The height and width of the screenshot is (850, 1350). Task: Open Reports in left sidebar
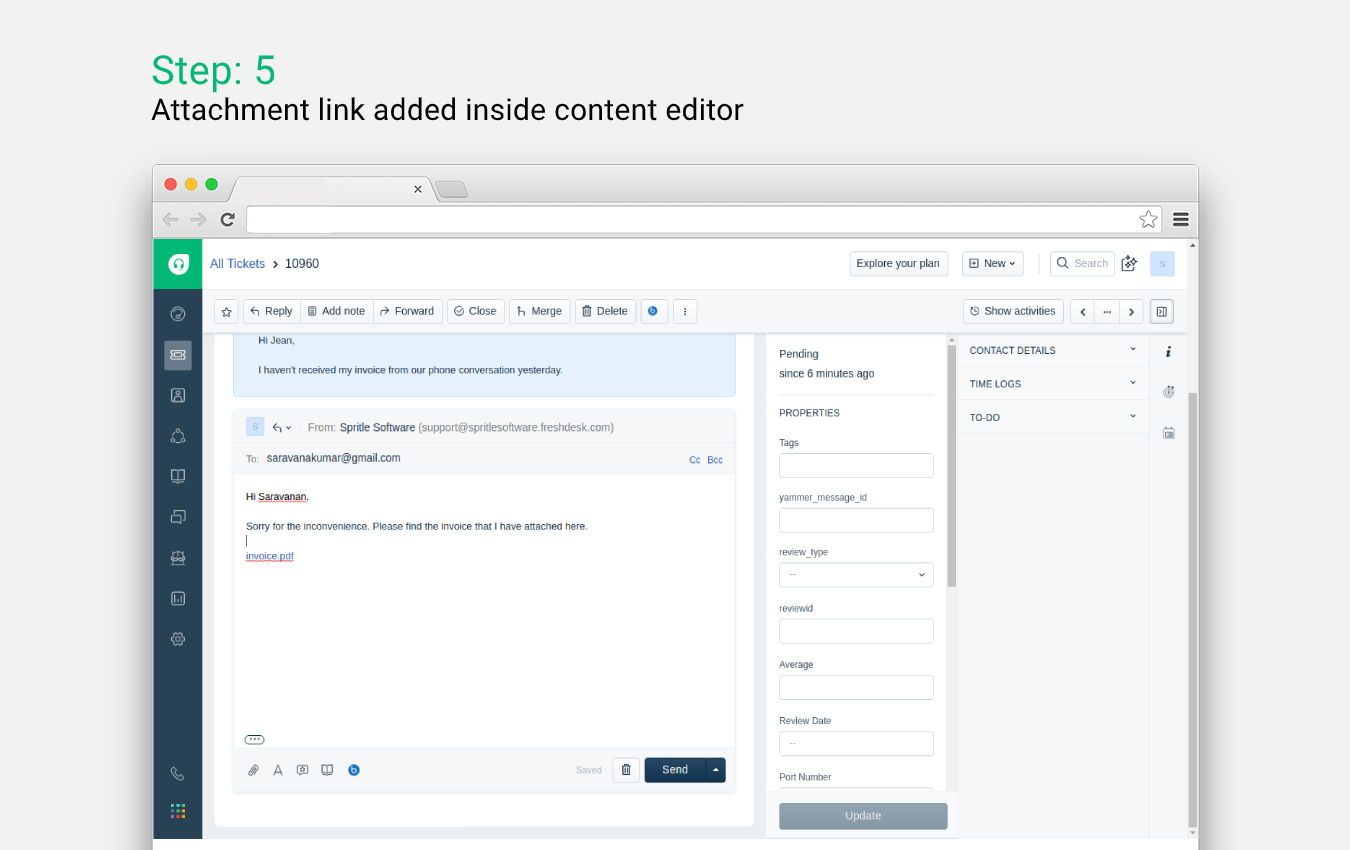tap(178, 599)
